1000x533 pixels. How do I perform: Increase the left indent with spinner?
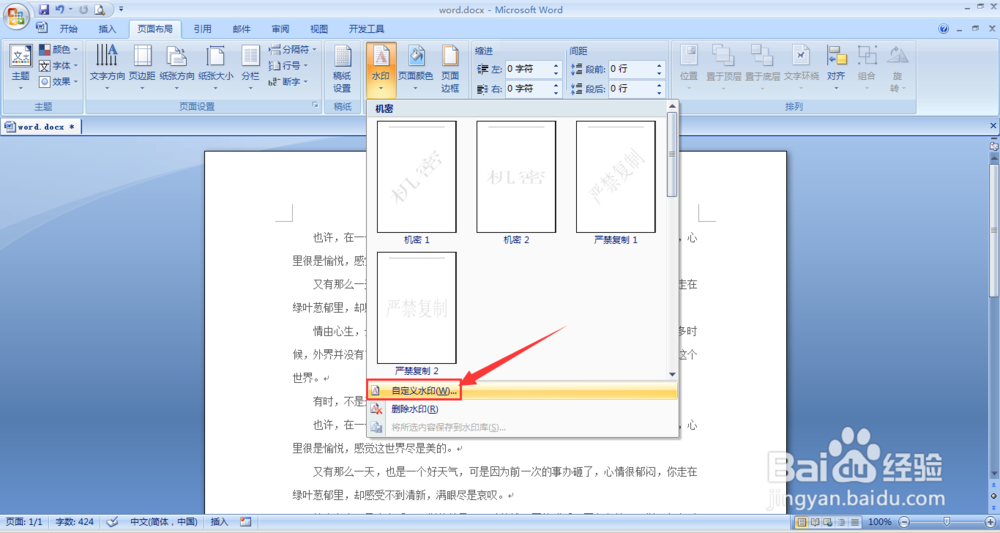pos(556,66)
